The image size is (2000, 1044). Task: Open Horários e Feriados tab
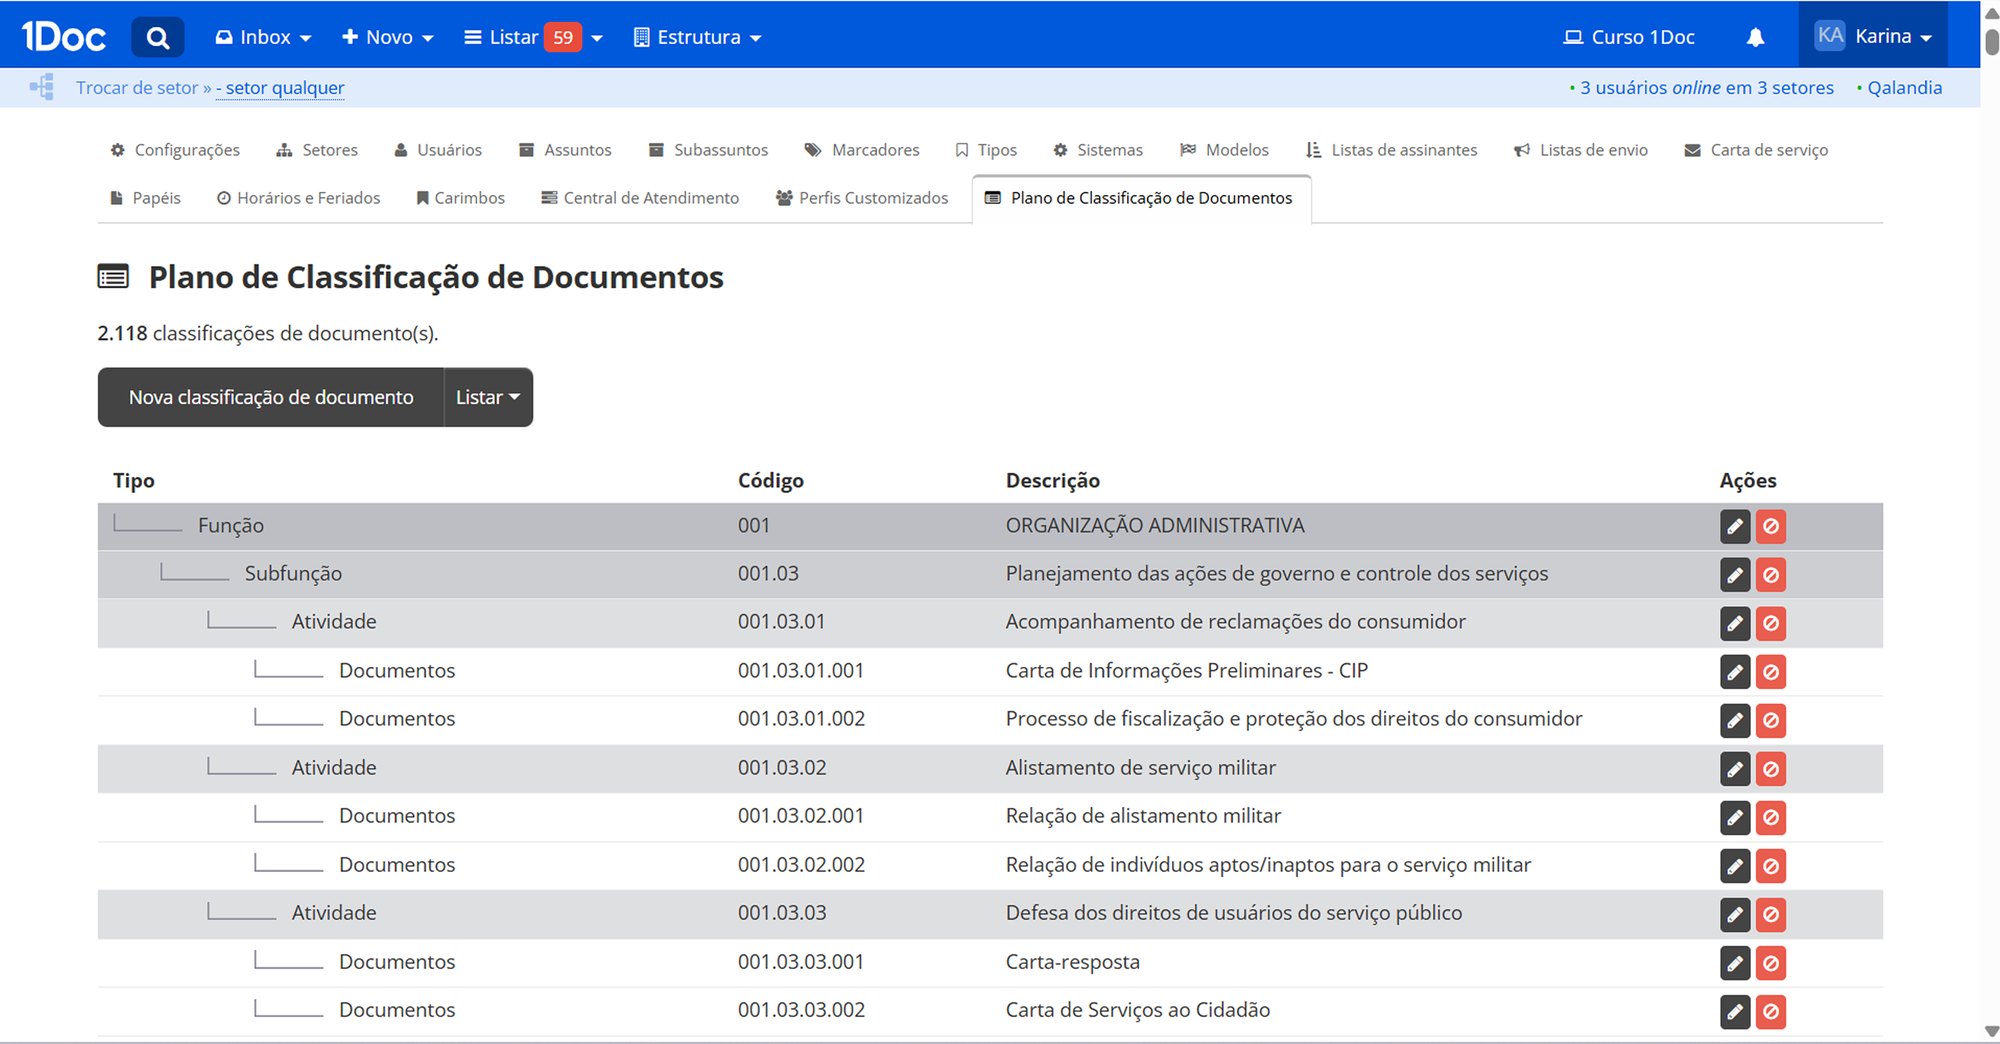(x=299, y=198)
